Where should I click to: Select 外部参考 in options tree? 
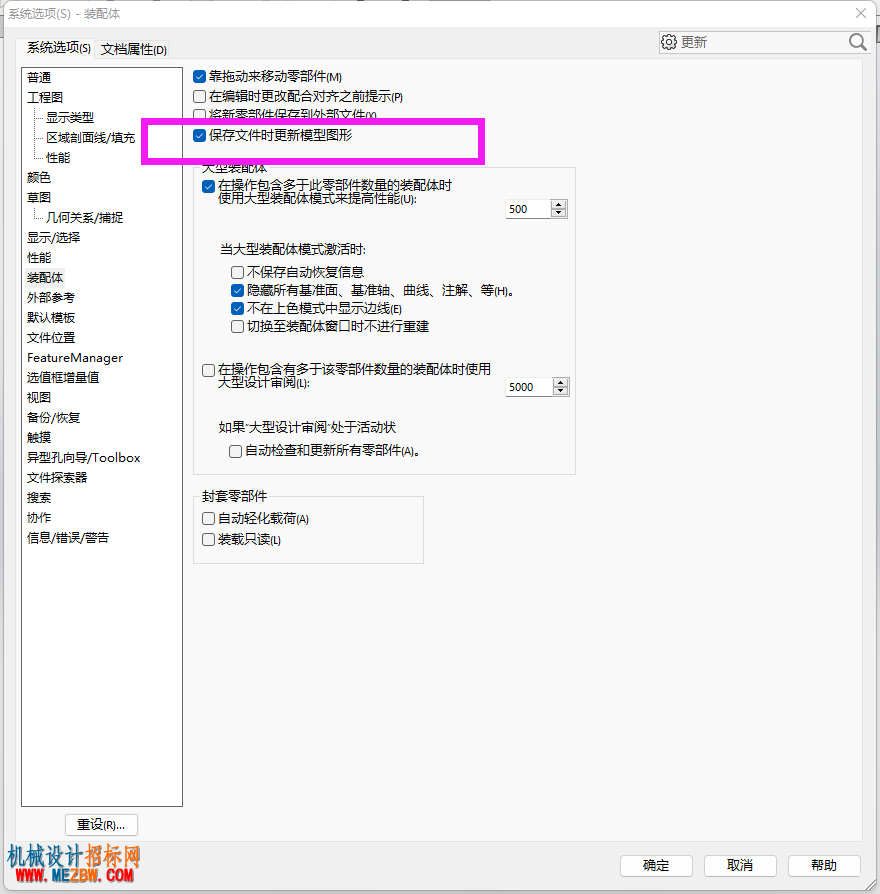click(51, 298)
